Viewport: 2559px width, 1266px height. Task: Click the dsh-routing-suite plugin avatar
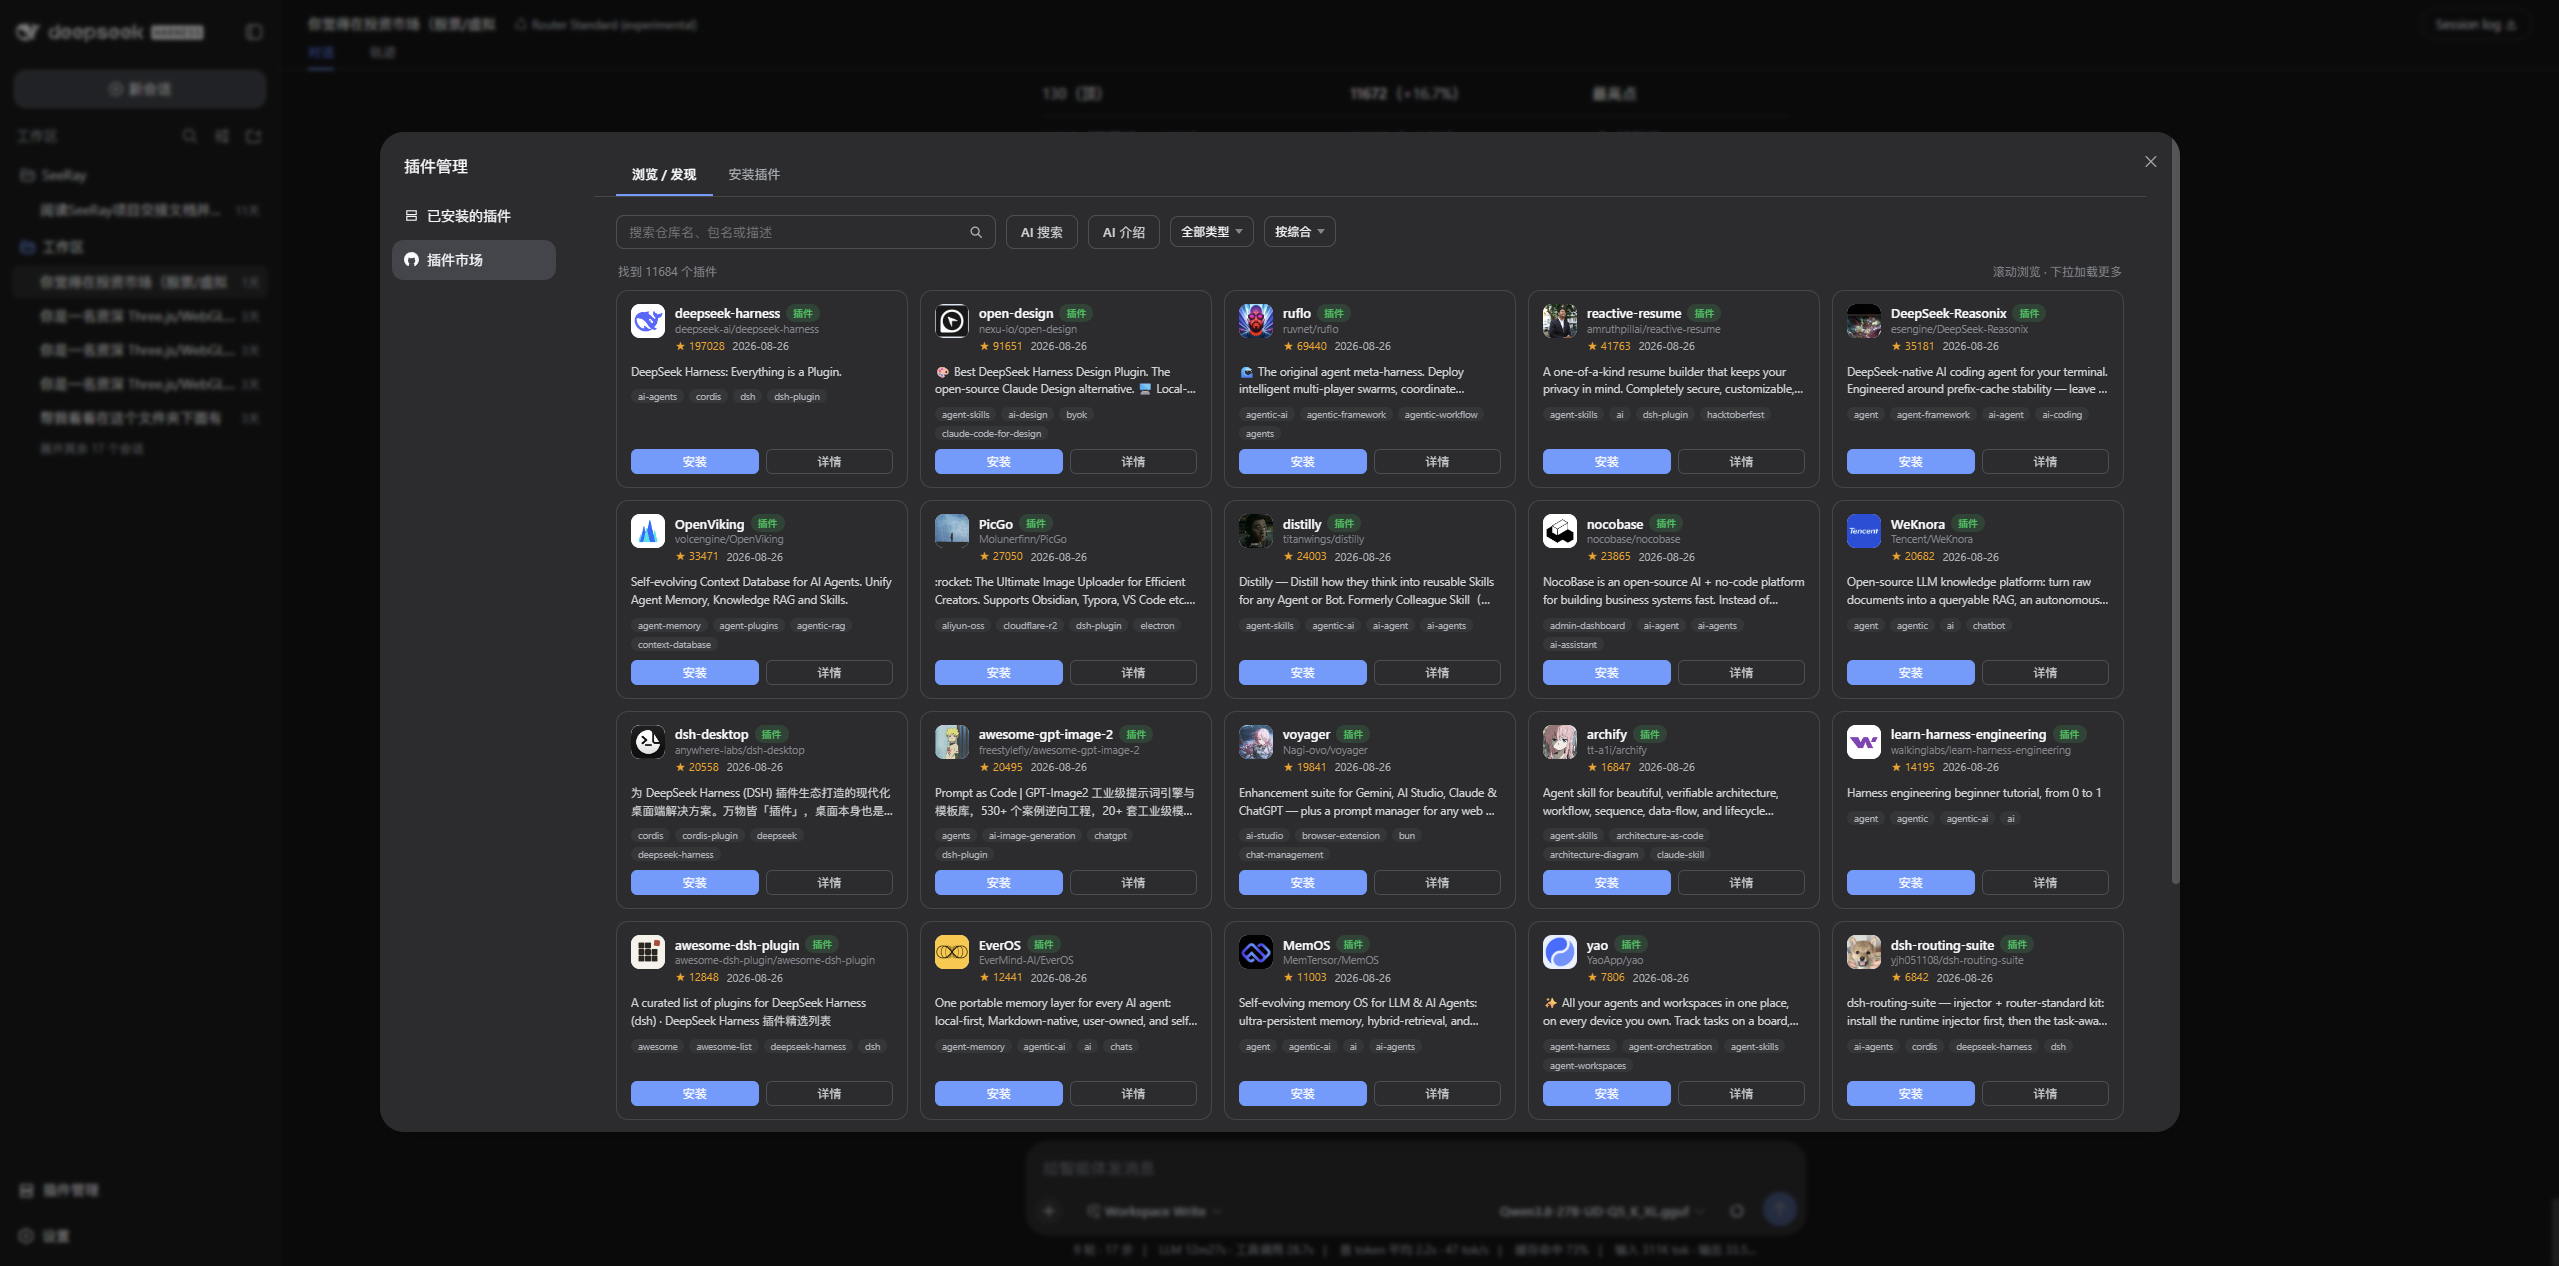pyautogui.click(x=1864, y=952)
